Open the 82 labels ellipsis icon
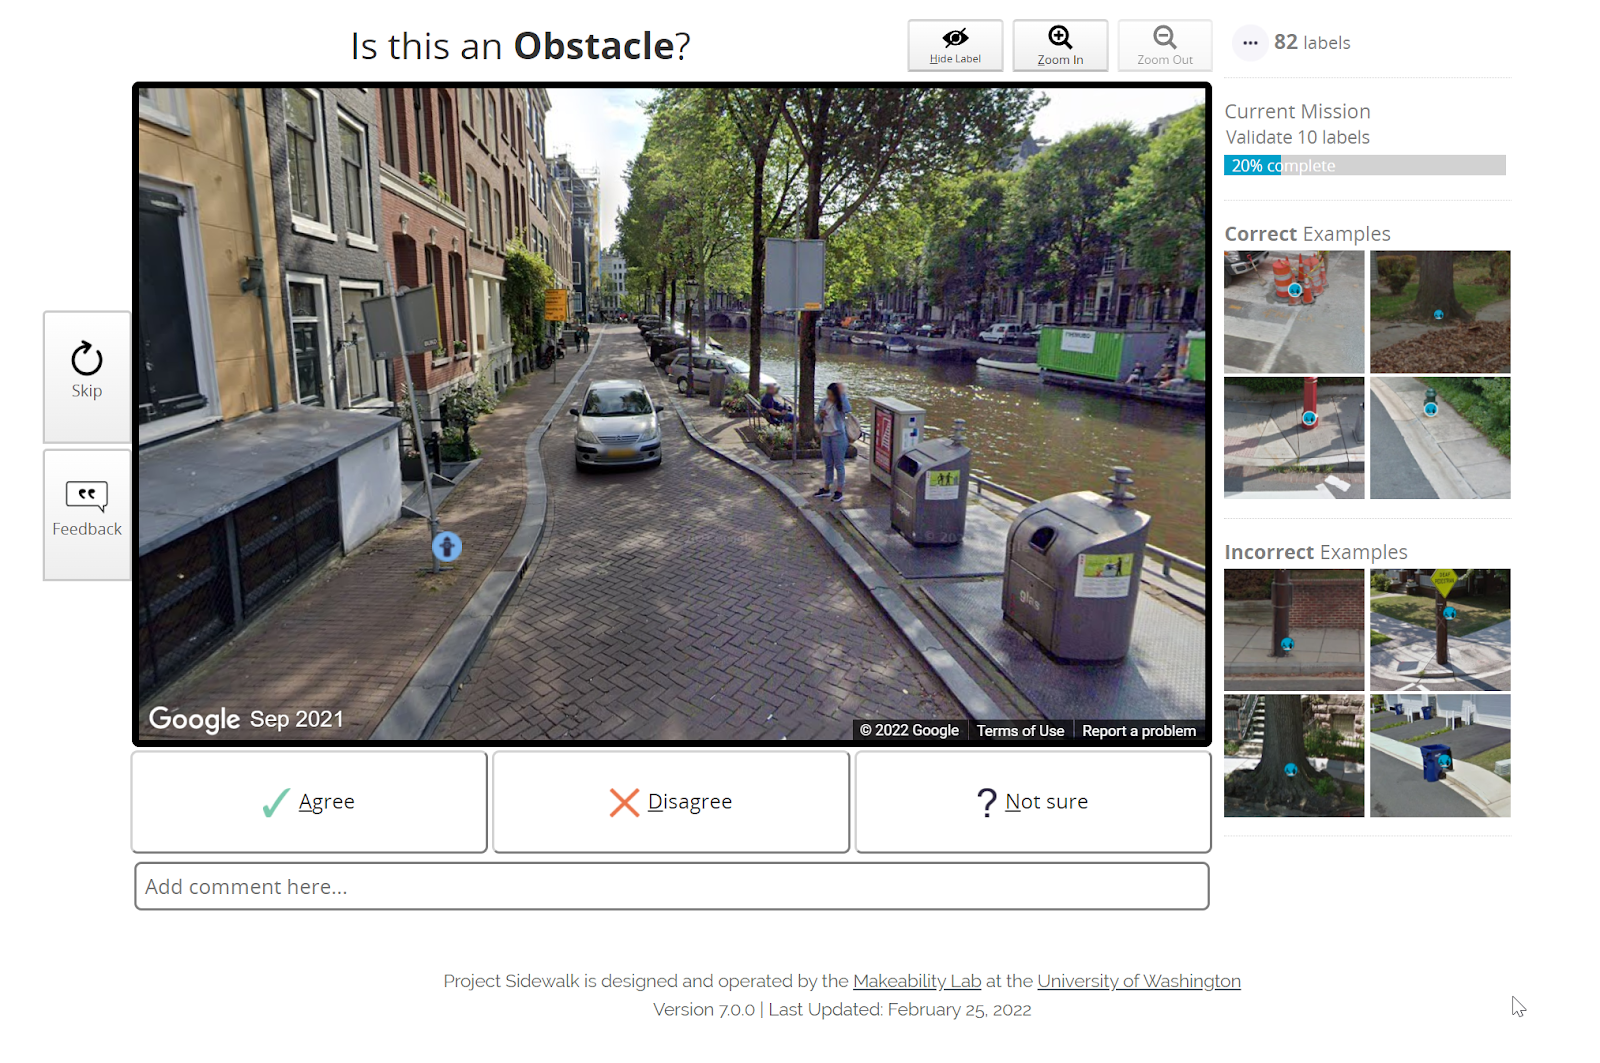 point(1249,42)
